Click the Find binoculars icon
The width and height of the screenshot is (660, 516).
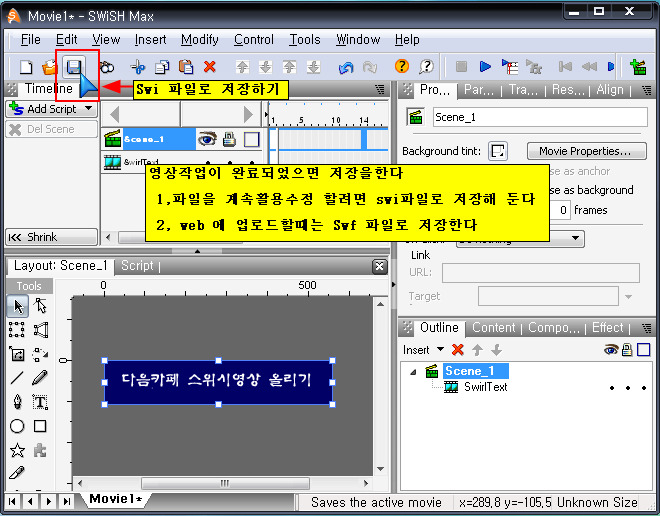click(107, 66)
